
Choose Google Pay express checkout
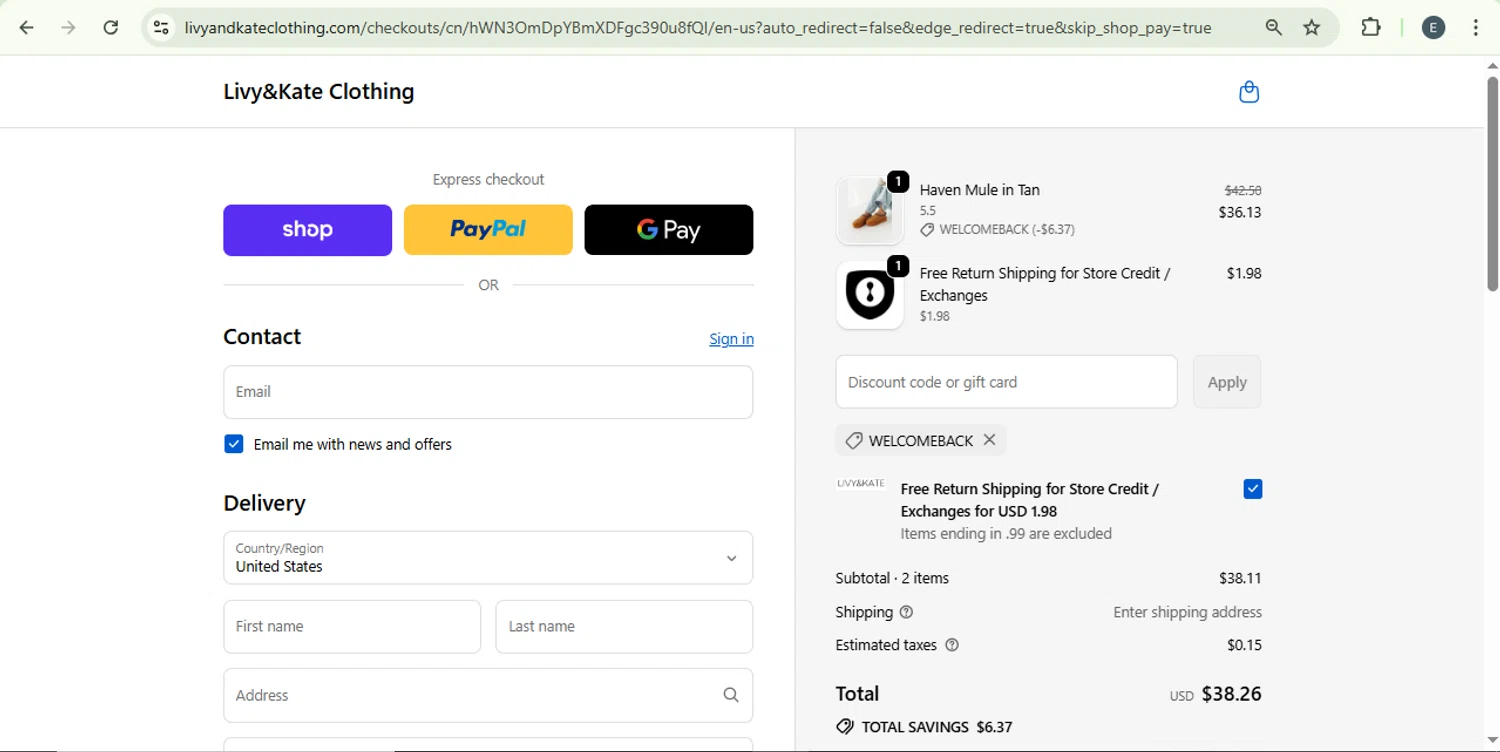[x=669, y=230]
